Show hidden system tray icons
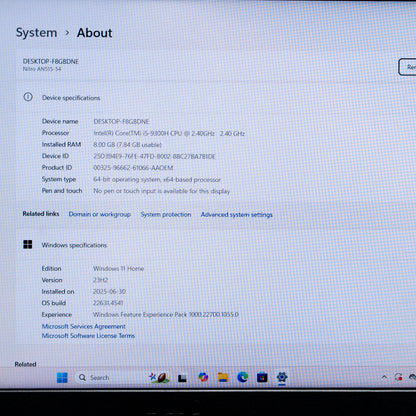 point(384,377)
